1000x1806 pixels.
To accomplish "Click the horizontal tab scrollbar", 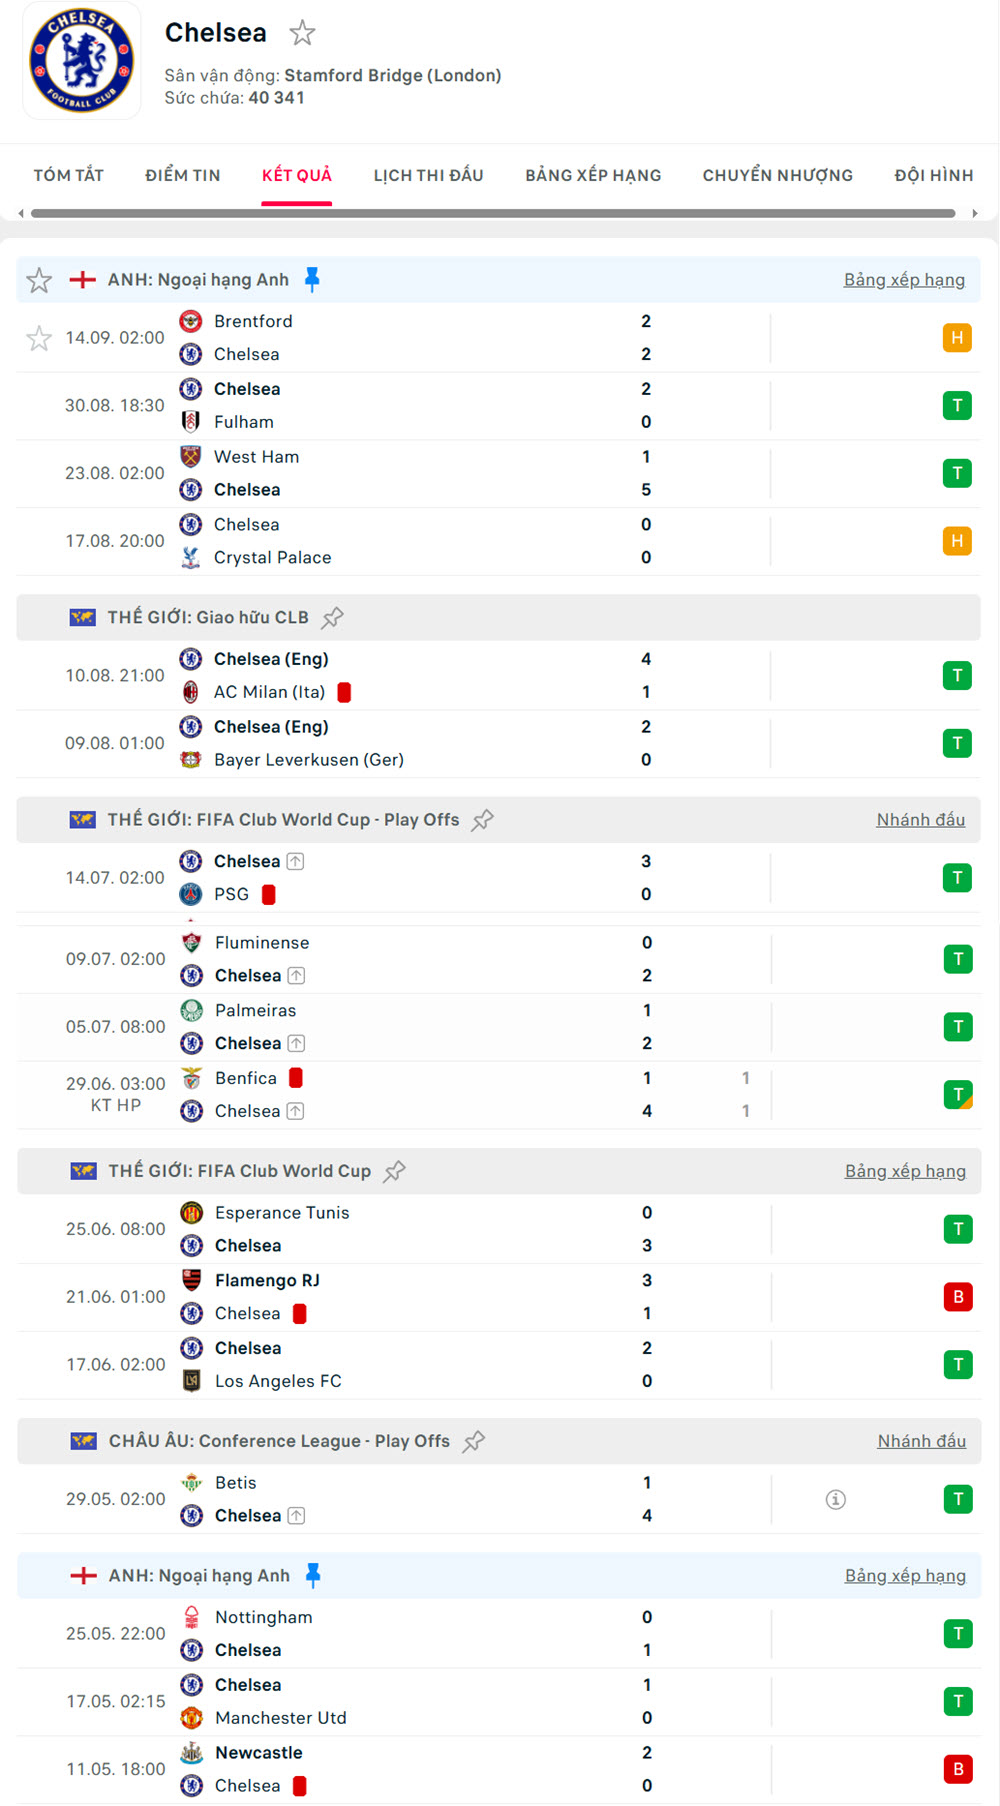I will [x=493, y=213].
